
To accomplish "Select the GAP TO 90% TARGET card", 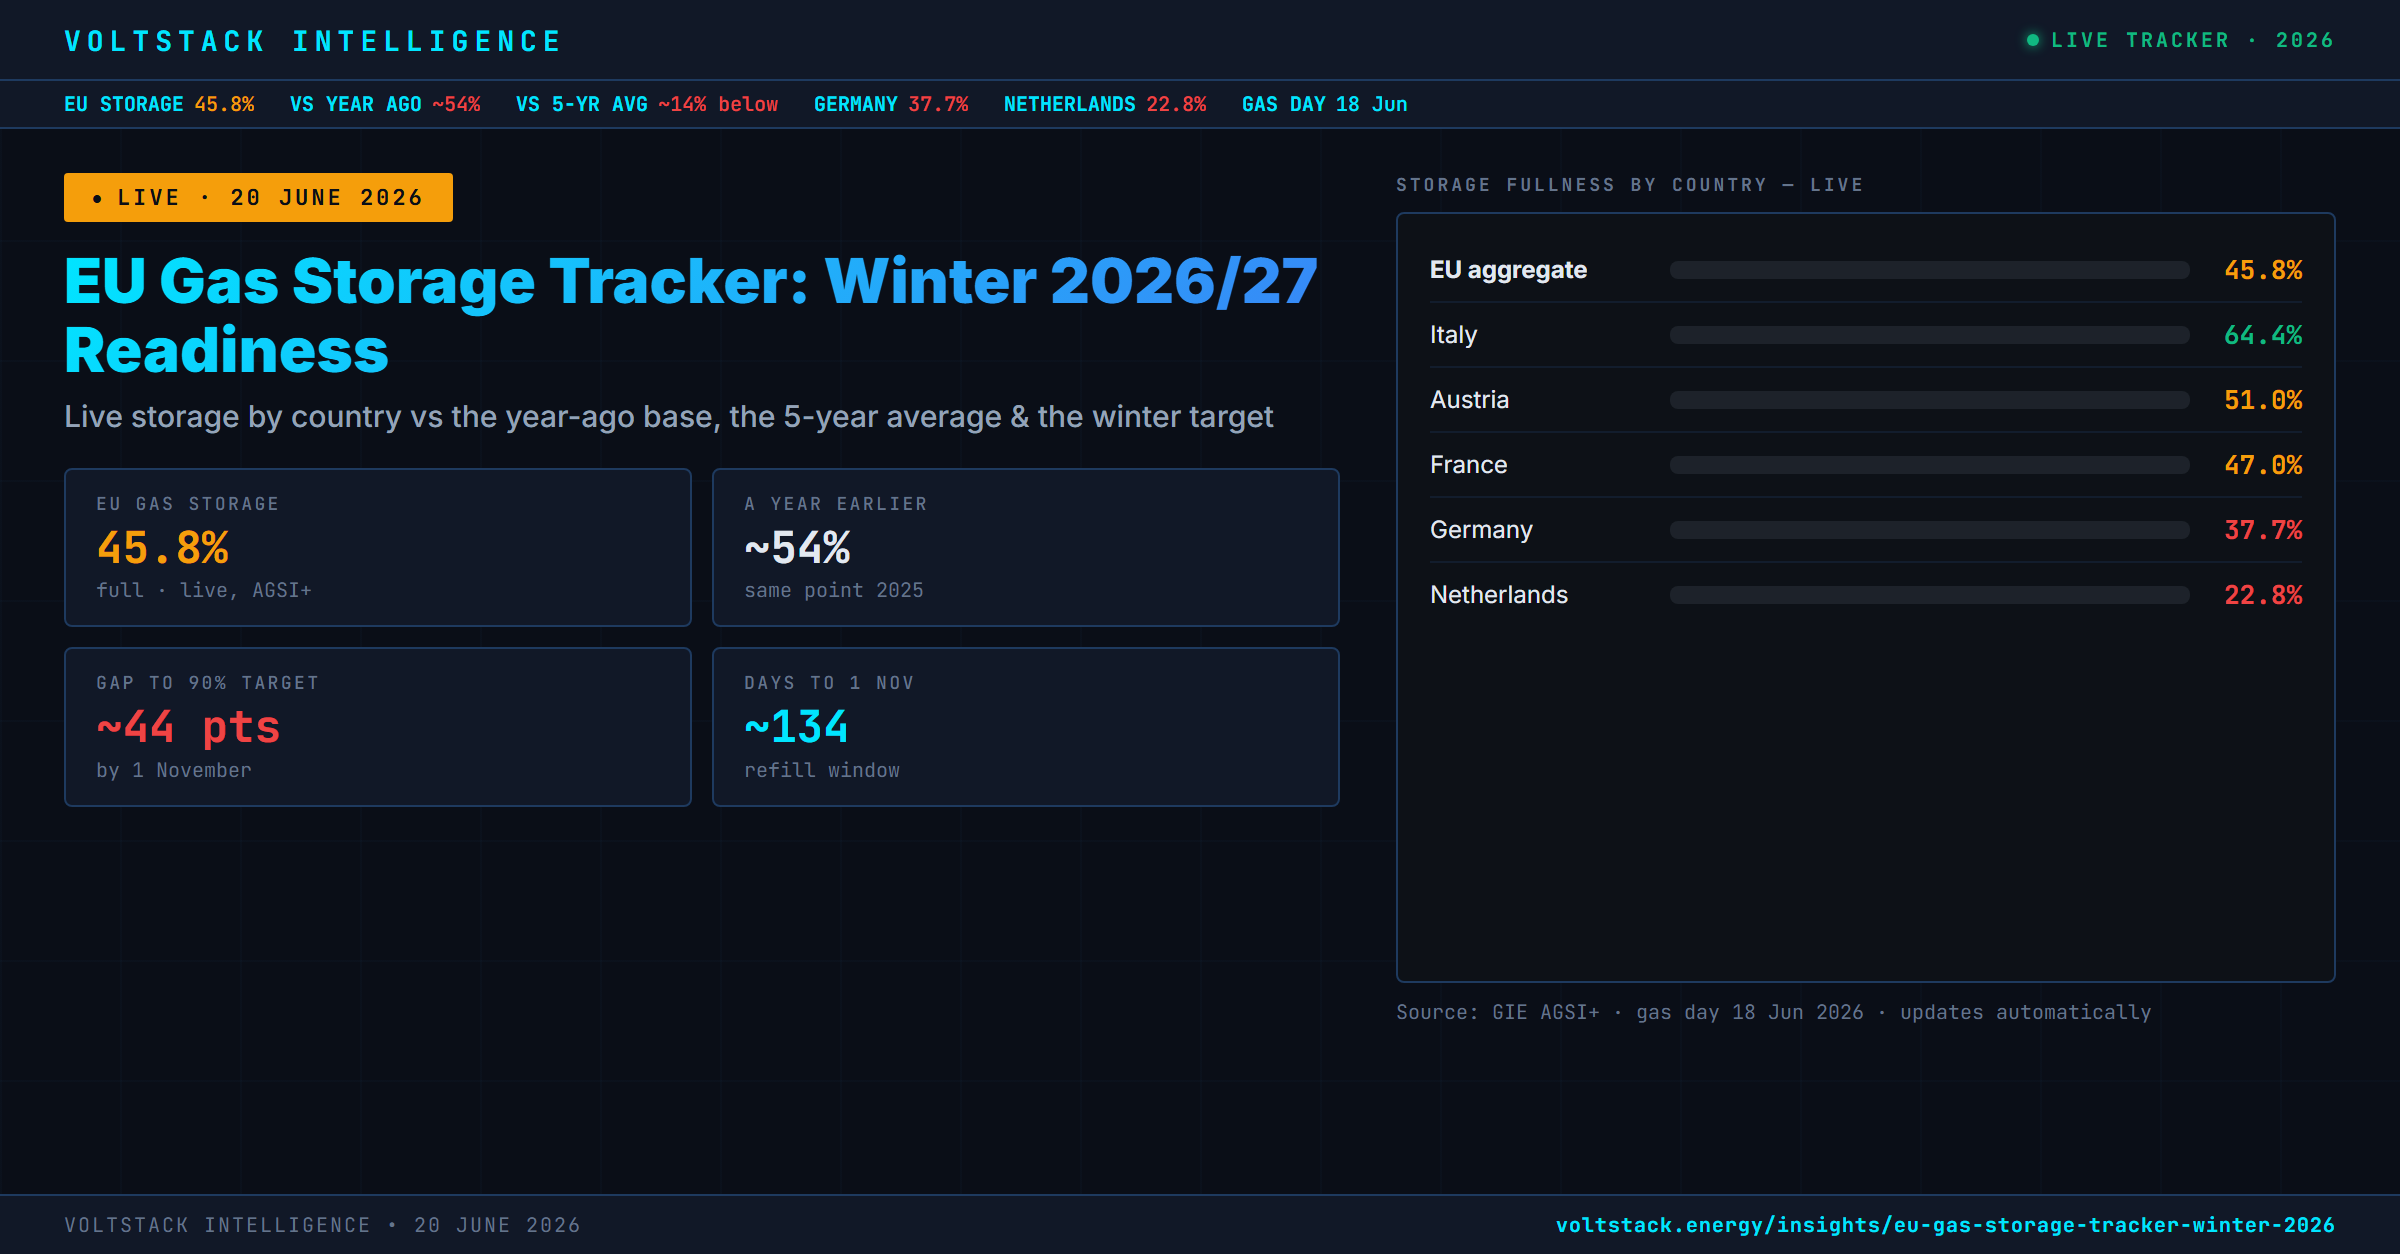I will tap(378, 727).
